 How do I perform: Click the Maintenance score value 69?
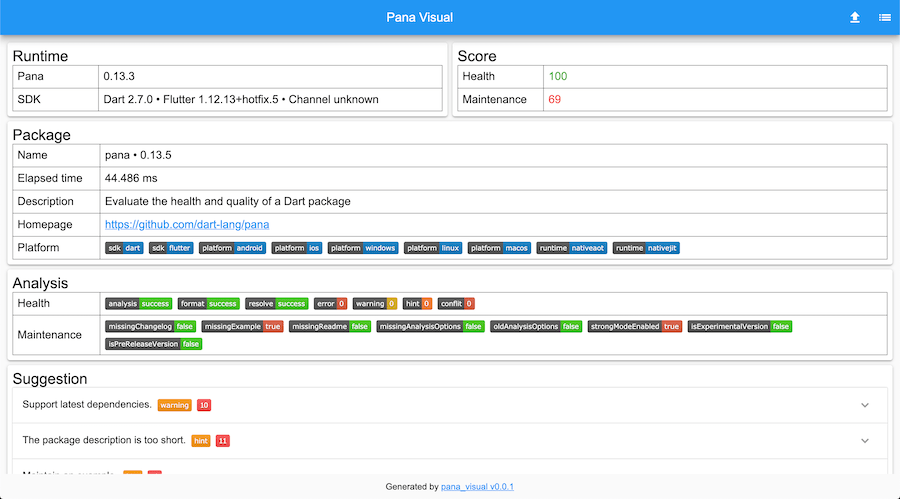click(x=554, y=99)
